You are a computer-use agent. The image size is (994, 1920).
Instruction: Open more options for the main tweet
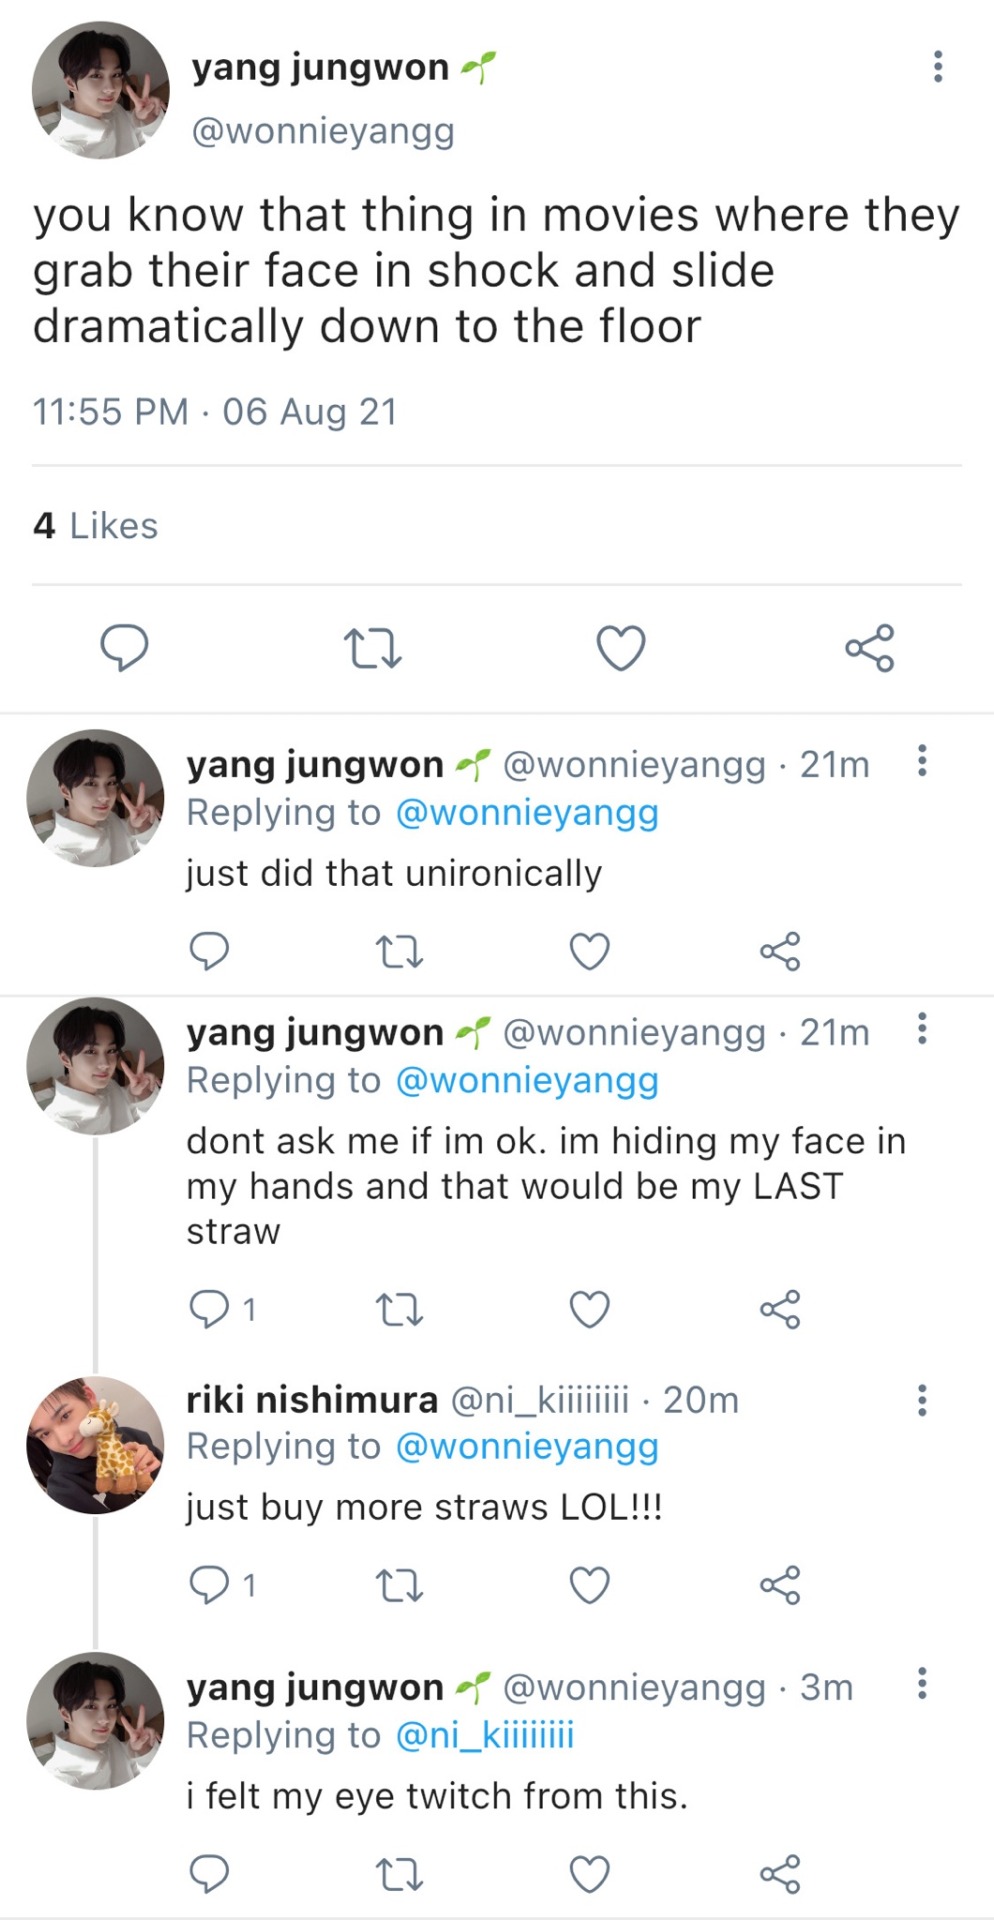(x=937, y=66)
